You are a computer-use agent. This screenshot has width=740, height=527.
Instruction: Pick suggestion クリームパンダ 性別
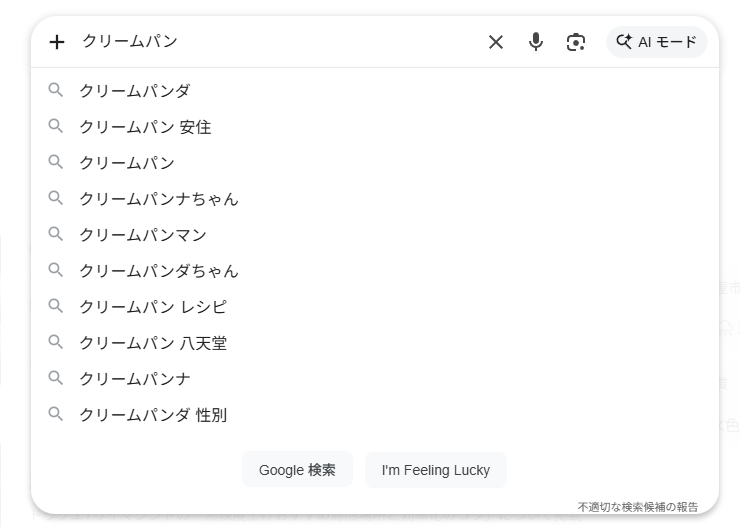pyautogui.click(x=153, y=415)
